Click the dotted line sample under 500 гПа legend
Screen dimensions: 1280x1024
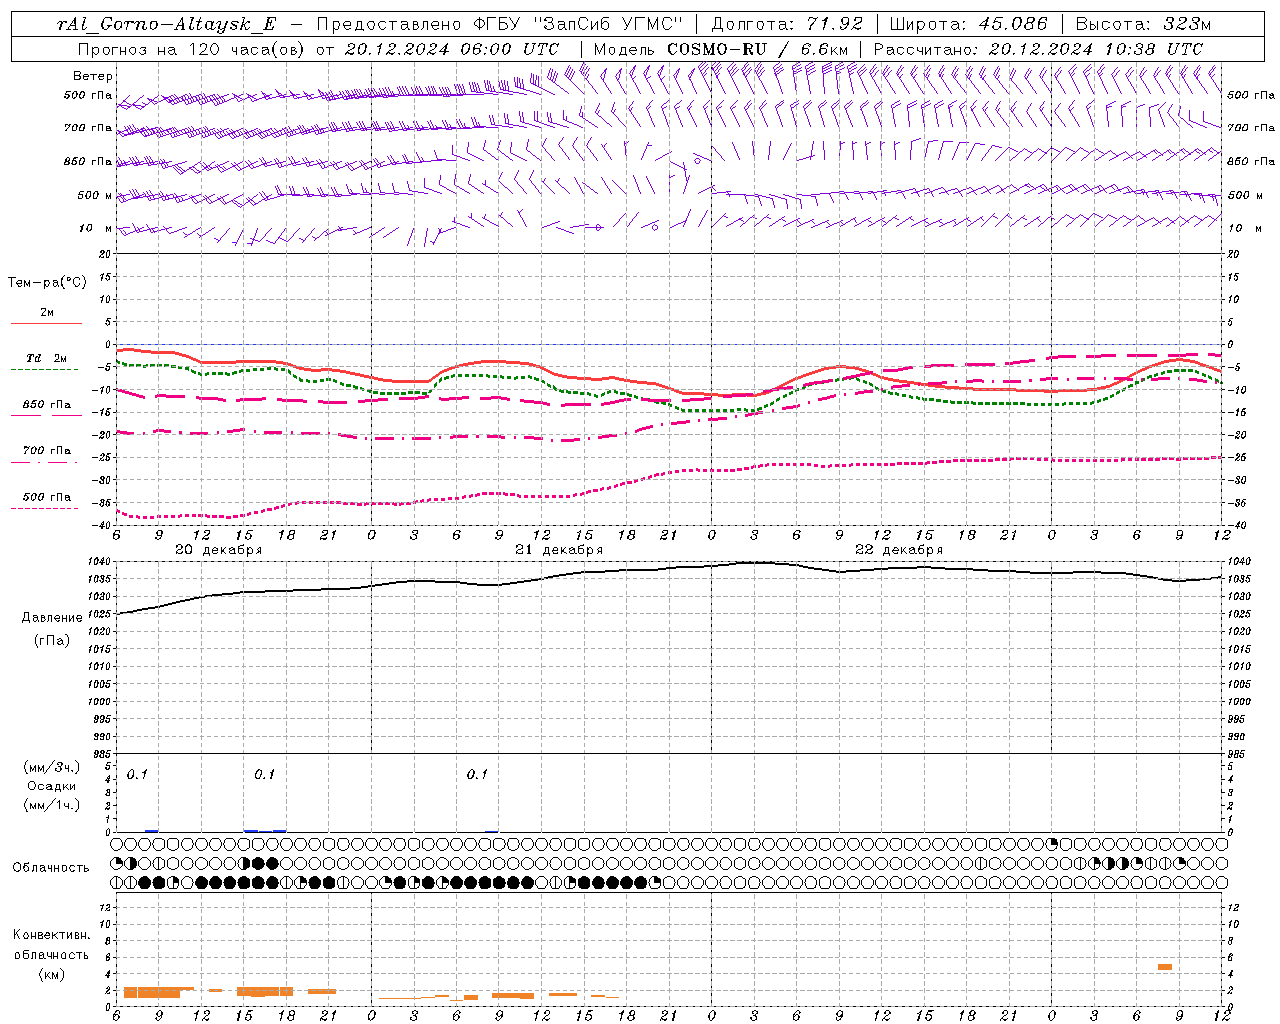[x=45, y=508]
